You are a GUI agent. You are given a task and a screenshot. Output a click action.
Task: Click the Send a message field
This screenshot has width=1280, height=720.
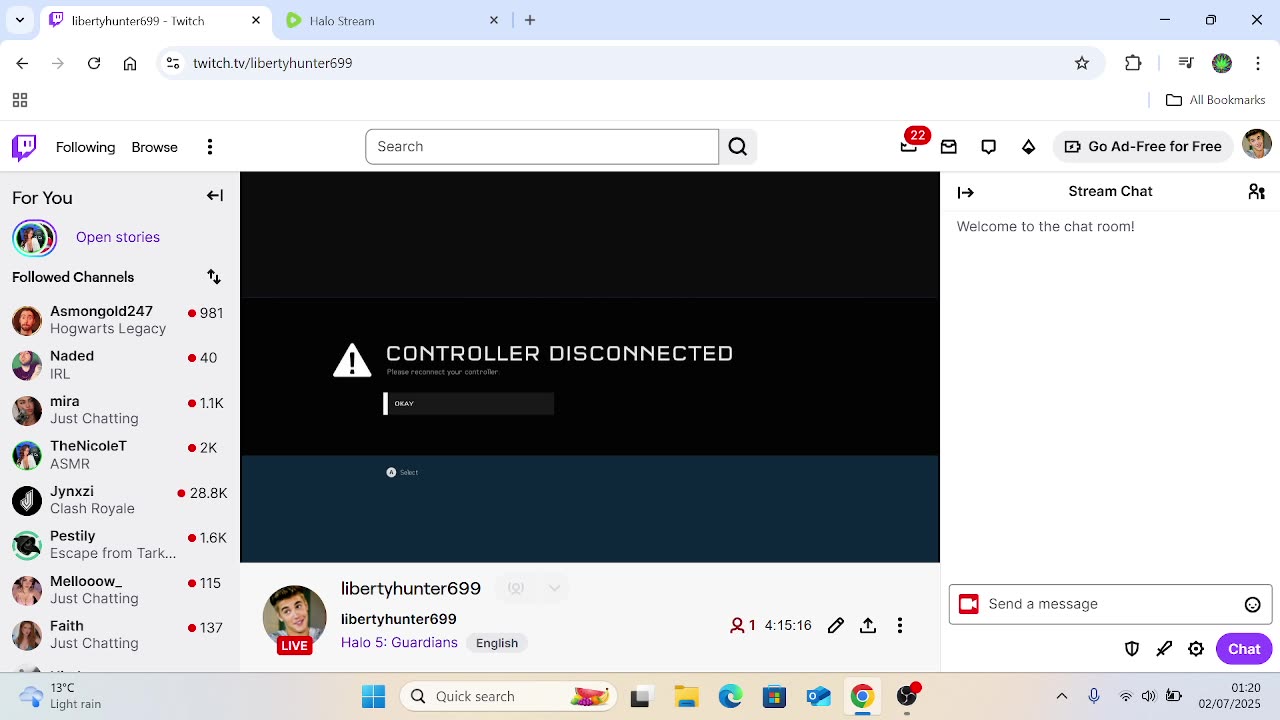pos(1110,604)
